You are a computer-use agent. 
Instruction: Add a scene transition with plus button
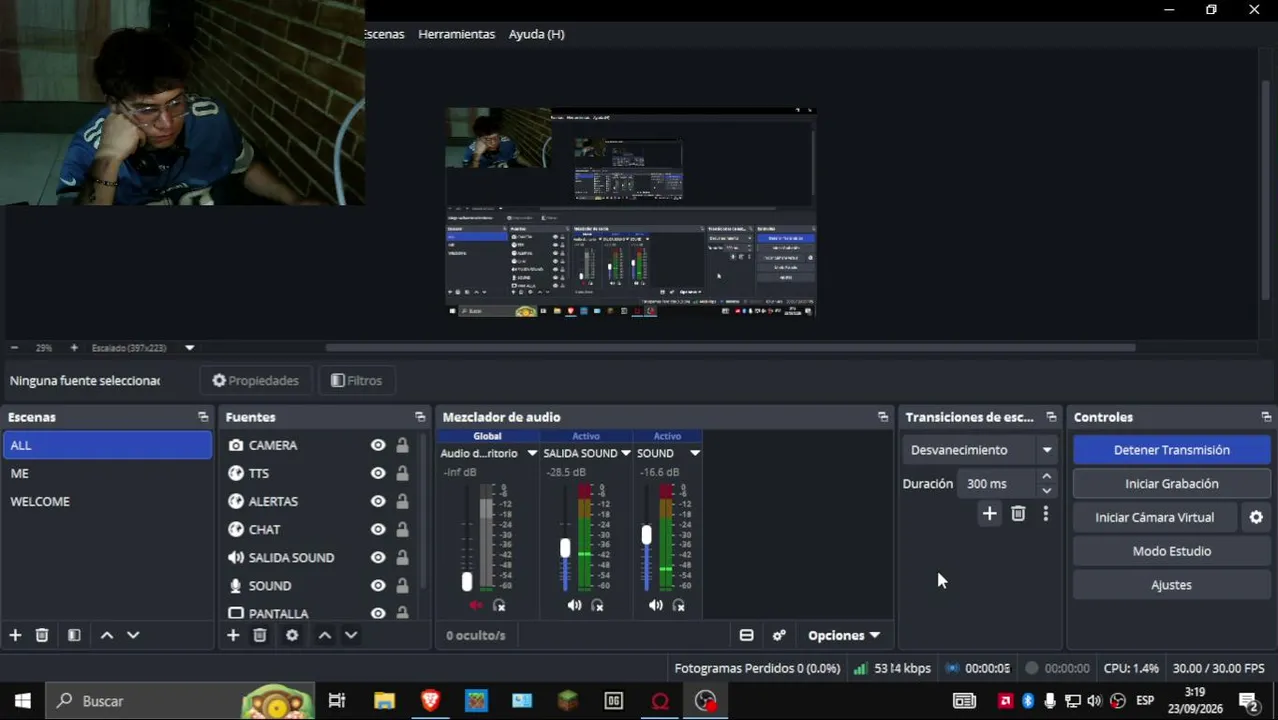click(989, 513)
